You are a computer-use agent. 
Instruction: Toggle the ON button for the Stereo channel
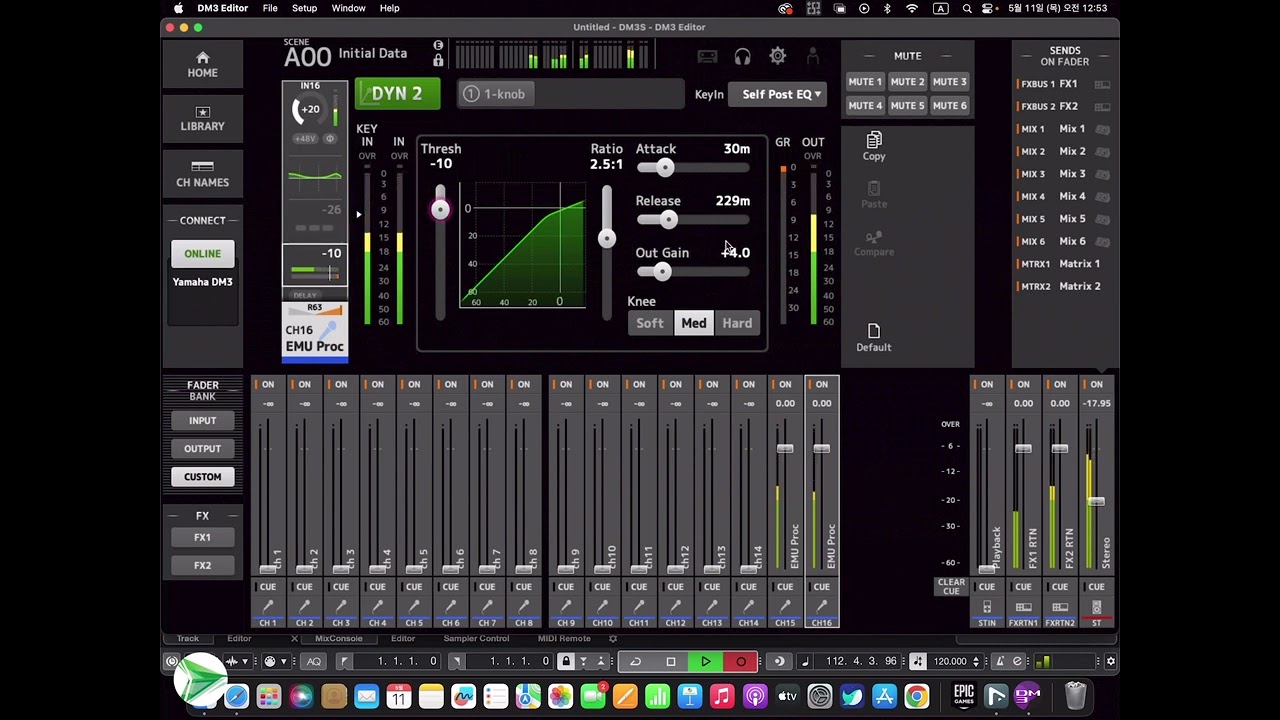point(1097,384)
